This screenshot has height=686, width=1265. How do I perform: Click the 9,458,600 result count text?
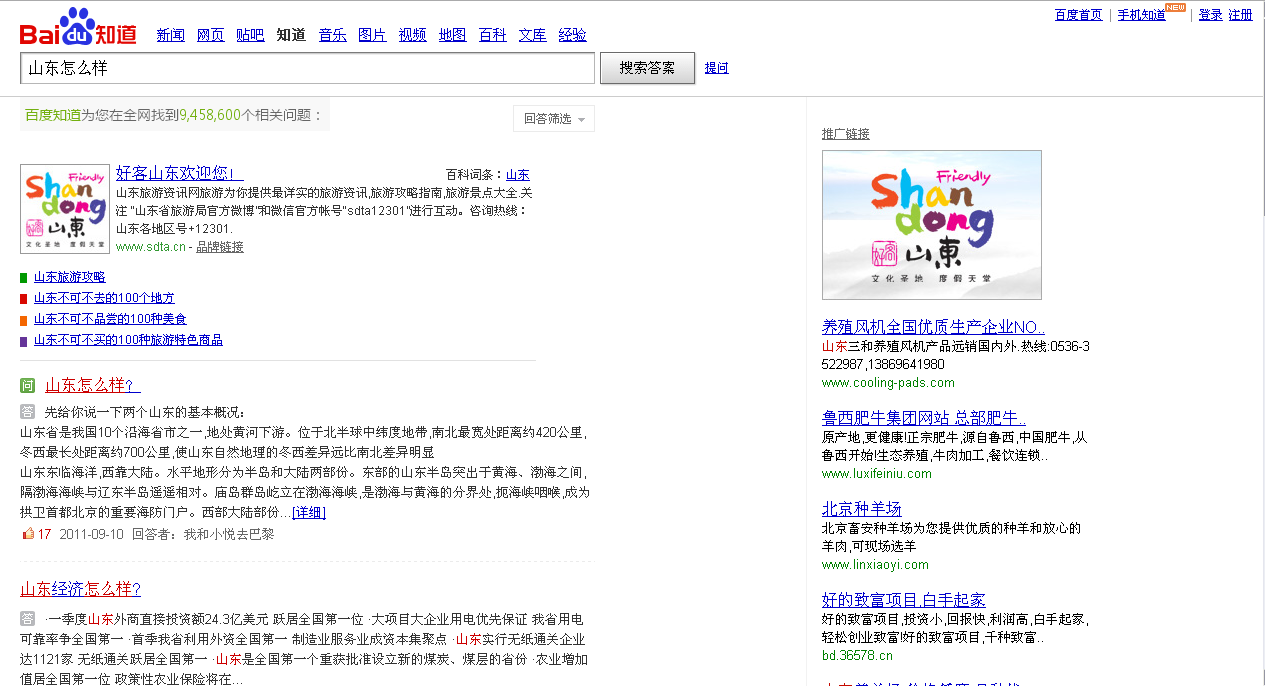(x=210, y=115)
